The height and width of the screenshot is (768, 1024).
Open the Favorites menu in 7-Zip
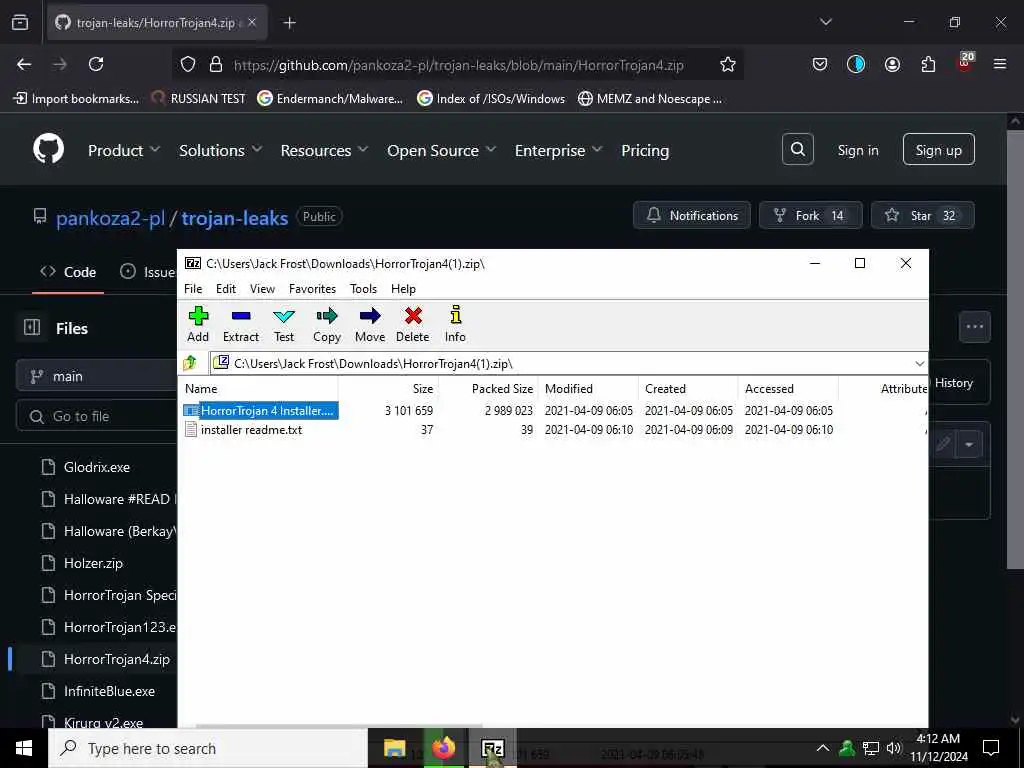coord(312,289)
